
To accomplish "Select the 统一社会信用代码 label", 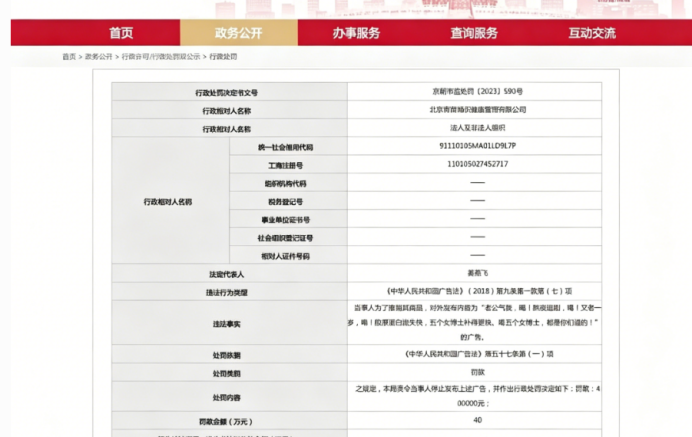I will [286, 147].
